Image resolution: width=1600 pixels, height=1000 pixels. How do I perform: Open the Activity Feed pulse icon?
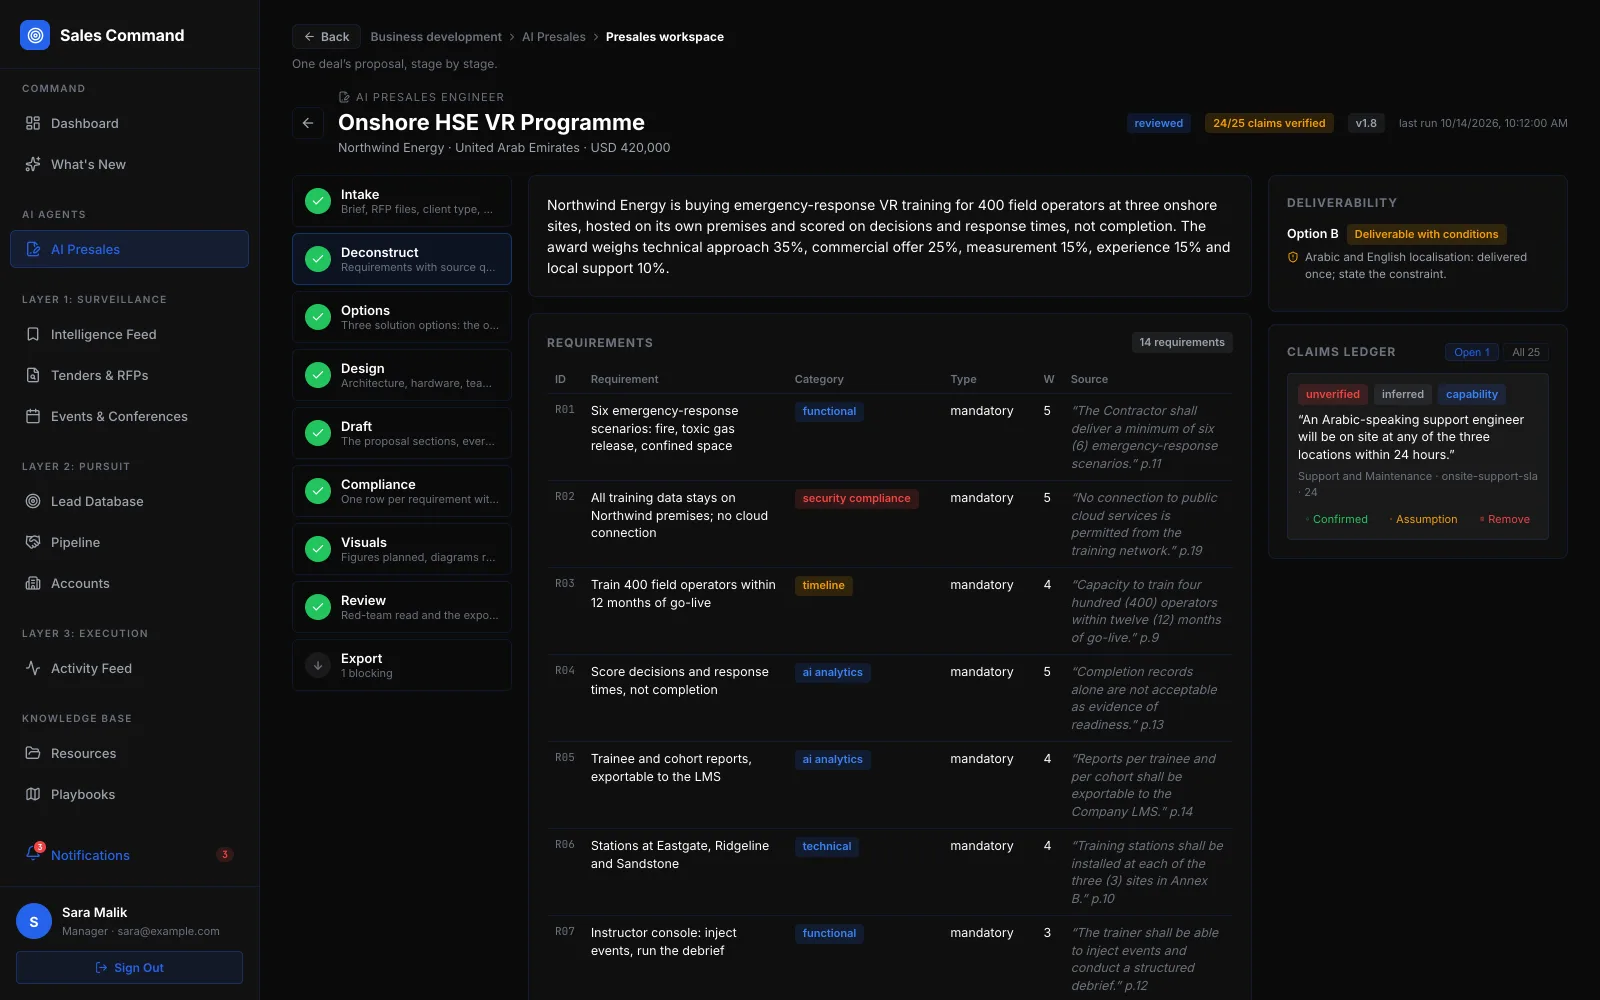pyautogui.click(x=33, y=668)
